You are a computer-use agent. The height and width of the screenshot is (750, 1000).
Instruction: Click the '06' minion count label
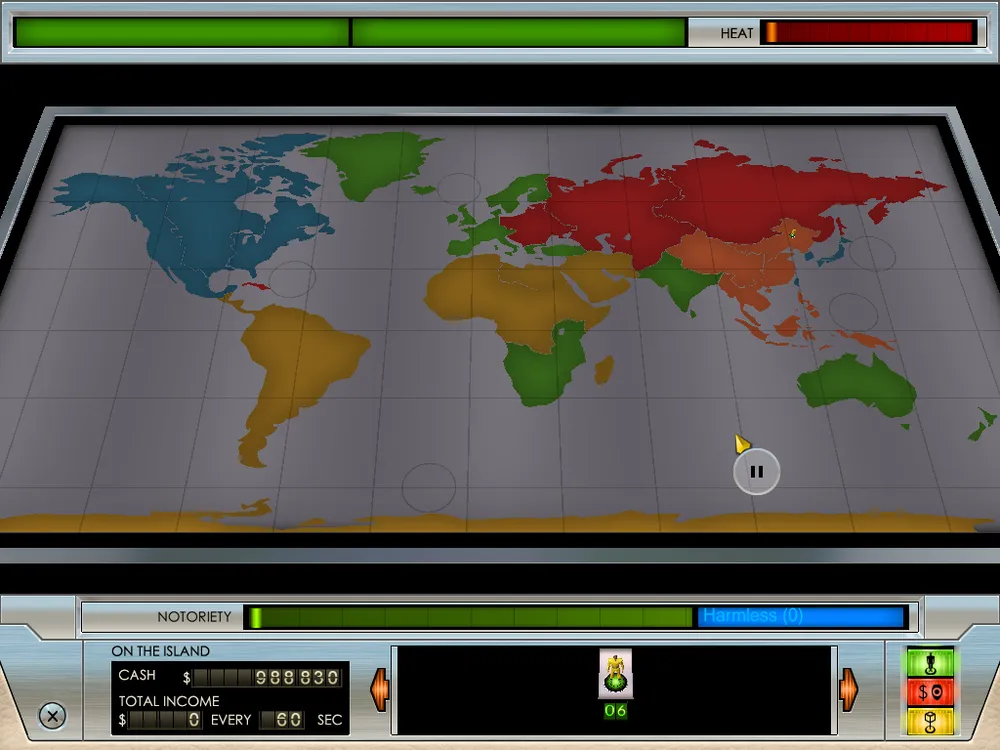615,710
